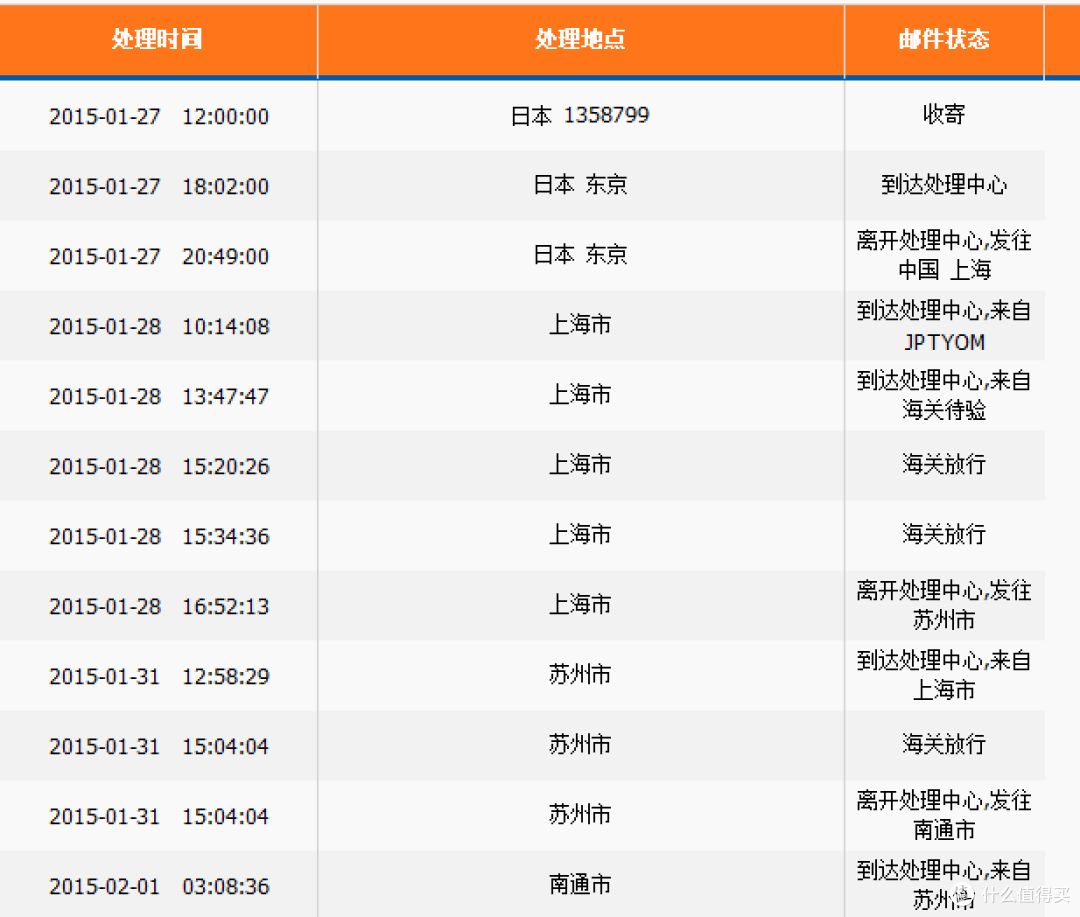This screenshot has width=1080, height=917.
Task: Click the 处理时间 column header
Action: pyautogui.click(x=158, y=39)
